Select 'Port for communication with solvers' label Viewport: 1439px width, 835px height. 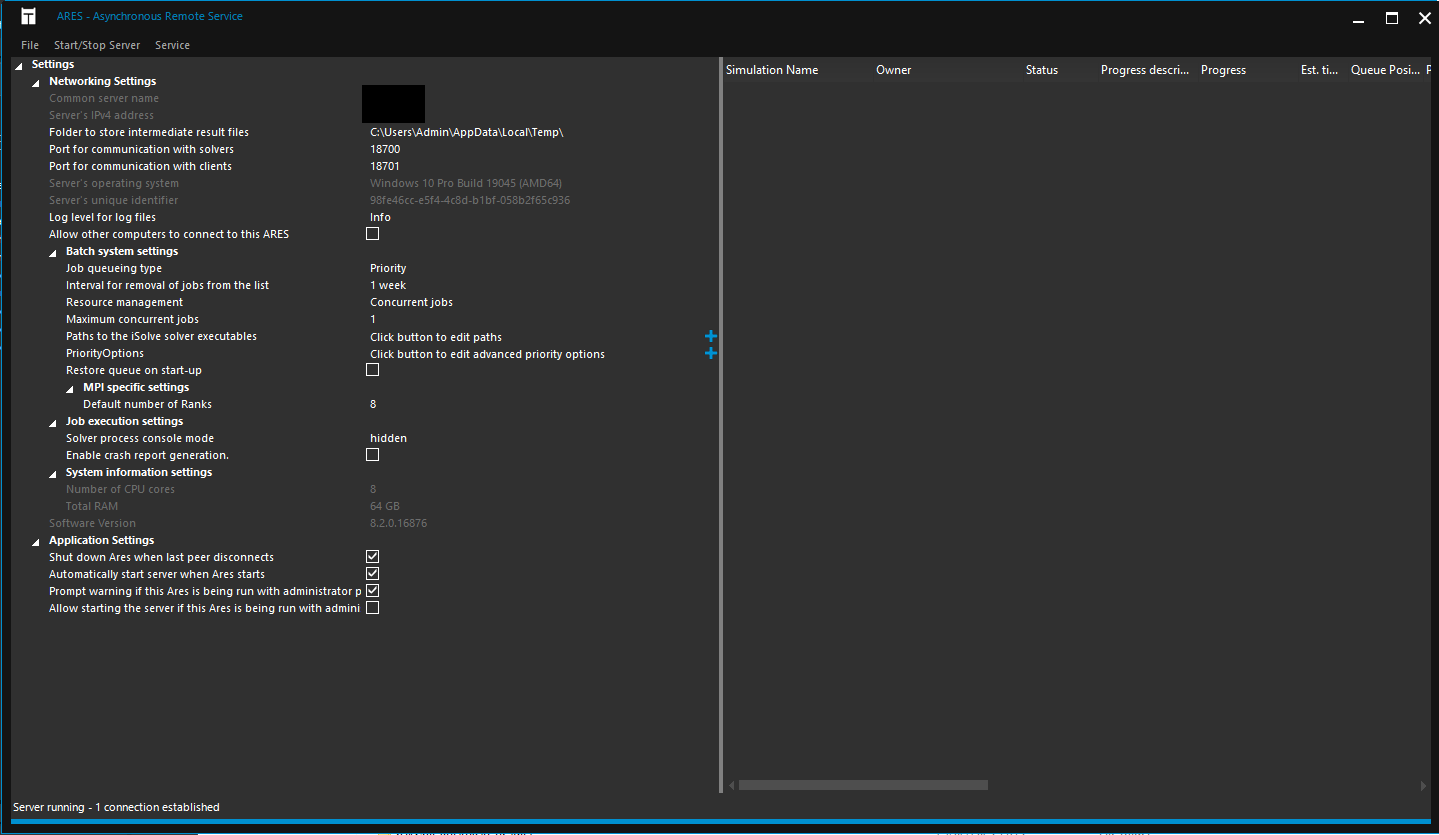141,149
